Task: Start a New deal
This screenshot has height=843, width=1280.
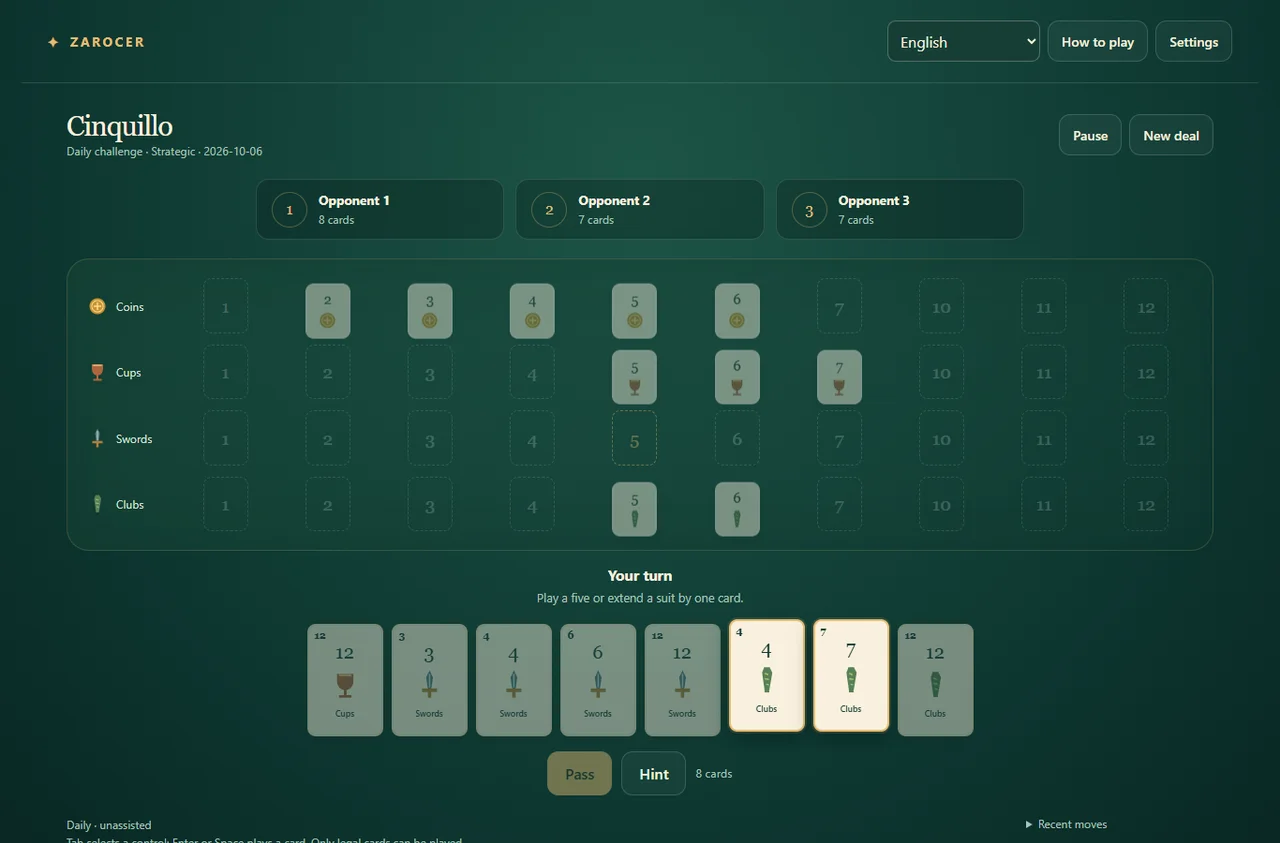Action: (x=1171, y=135)
